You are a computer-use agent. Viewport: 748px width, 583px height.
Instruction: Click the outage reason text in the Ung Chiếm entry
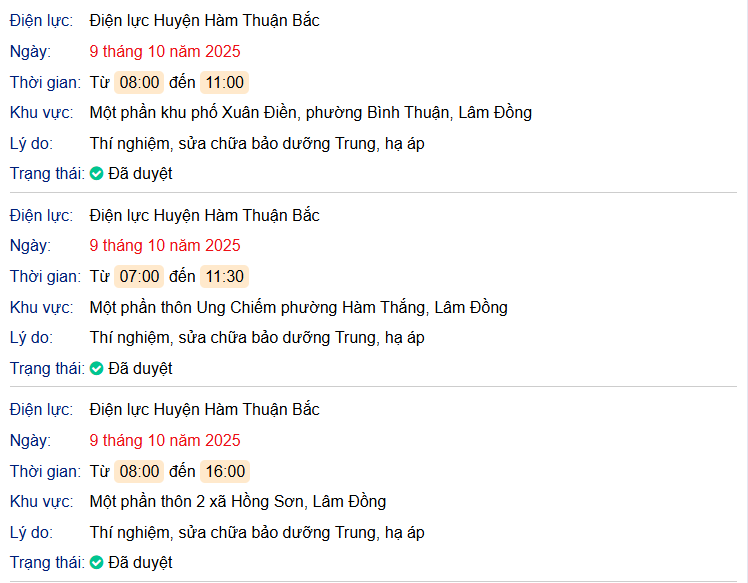click(257, 338)
